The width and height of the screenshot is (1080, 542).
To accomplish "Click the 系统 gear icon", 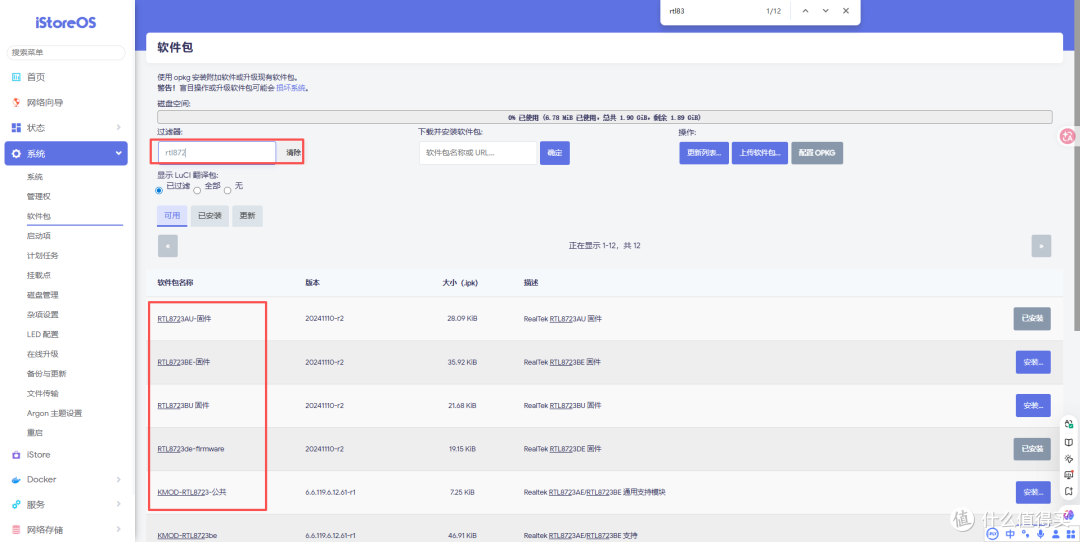I will [x=17, y=154].
